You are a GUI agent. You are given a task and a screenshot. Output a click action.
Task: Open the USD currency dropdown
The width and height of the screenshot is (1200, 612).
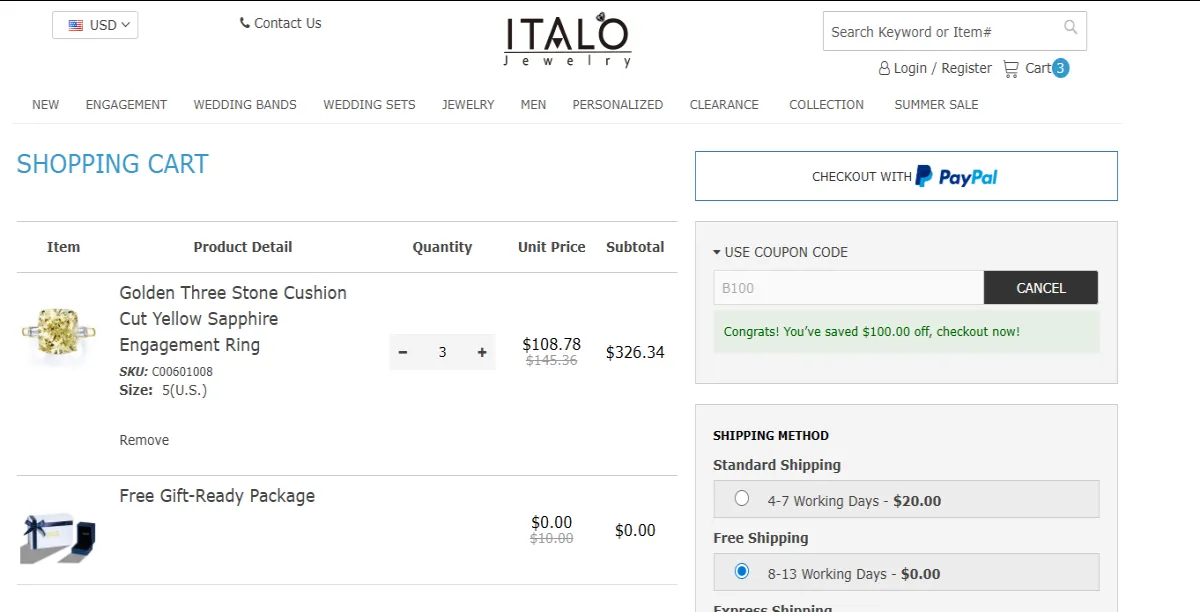point(95,25)
